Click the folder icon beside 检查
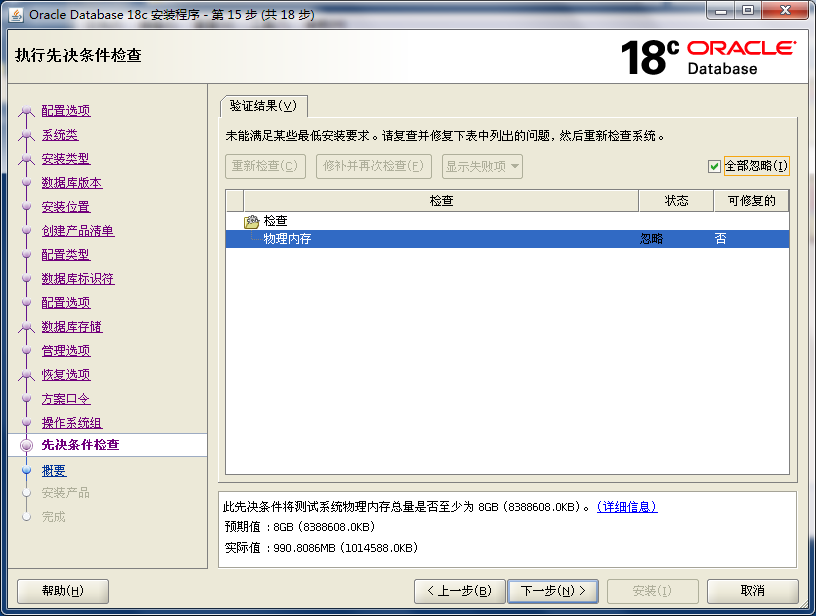Screen dimensions: 816x616 251,222
